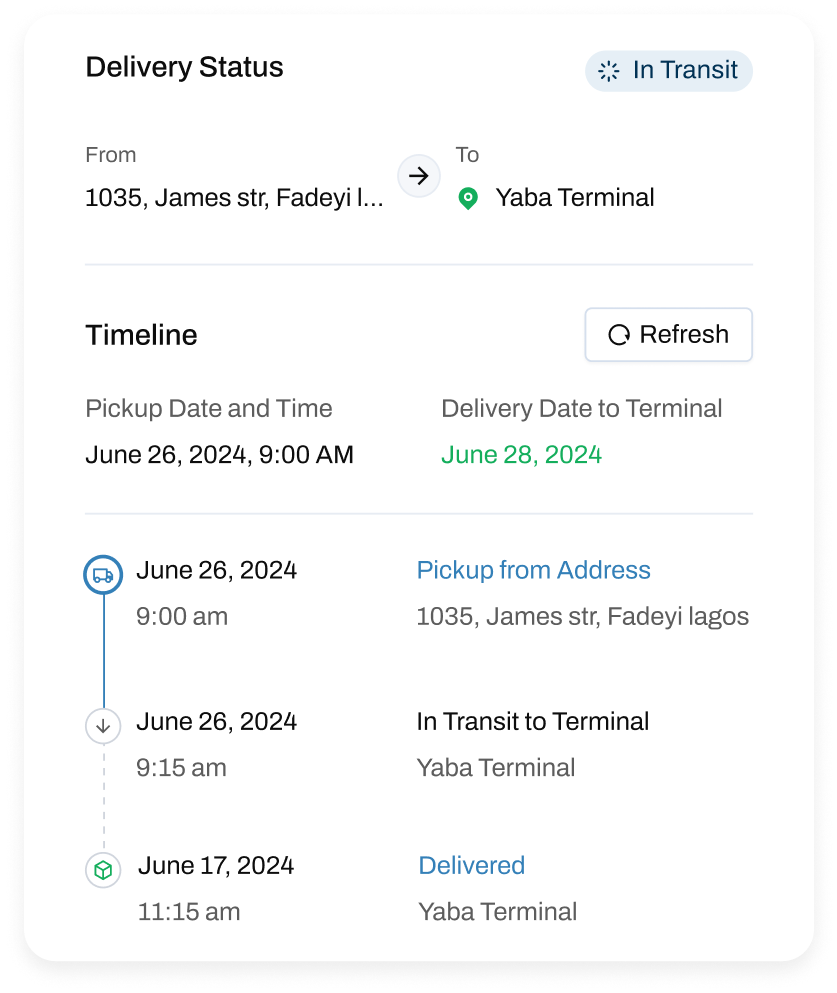This screenshot has height=993, width=837.
Task: Click the down-arrow transit timeline icon
Action: 103,726
